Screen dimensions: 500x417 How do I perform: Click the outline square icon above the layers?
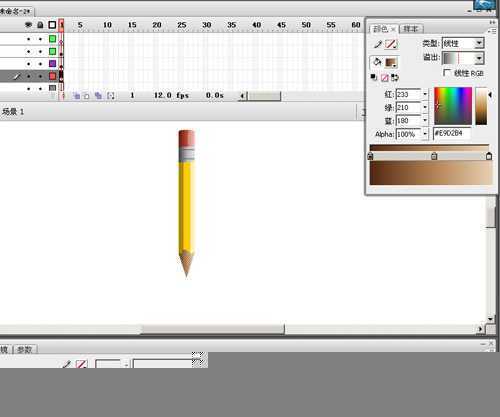coord(52,25)
